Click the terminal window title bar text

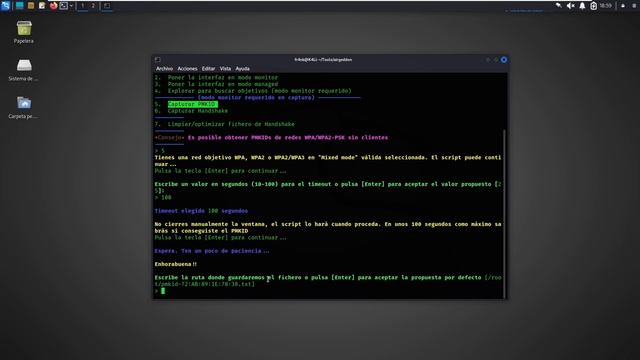tap(323, 60)
